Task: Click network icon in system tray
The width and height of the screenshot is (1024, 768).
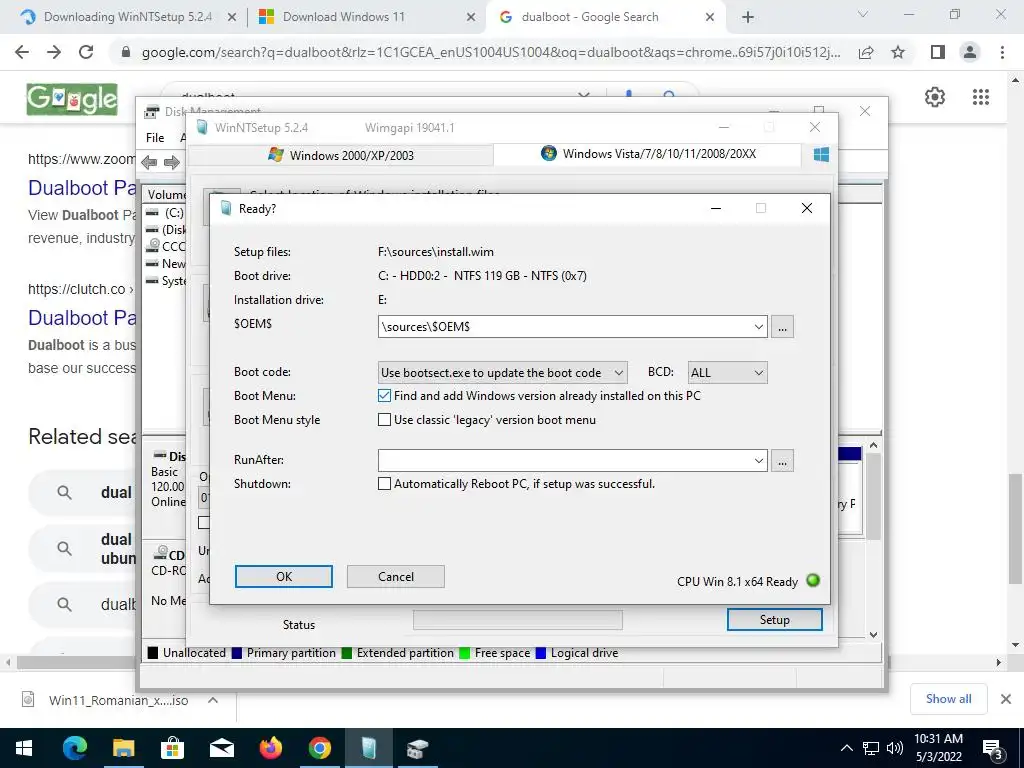Action: click(871, 748)
